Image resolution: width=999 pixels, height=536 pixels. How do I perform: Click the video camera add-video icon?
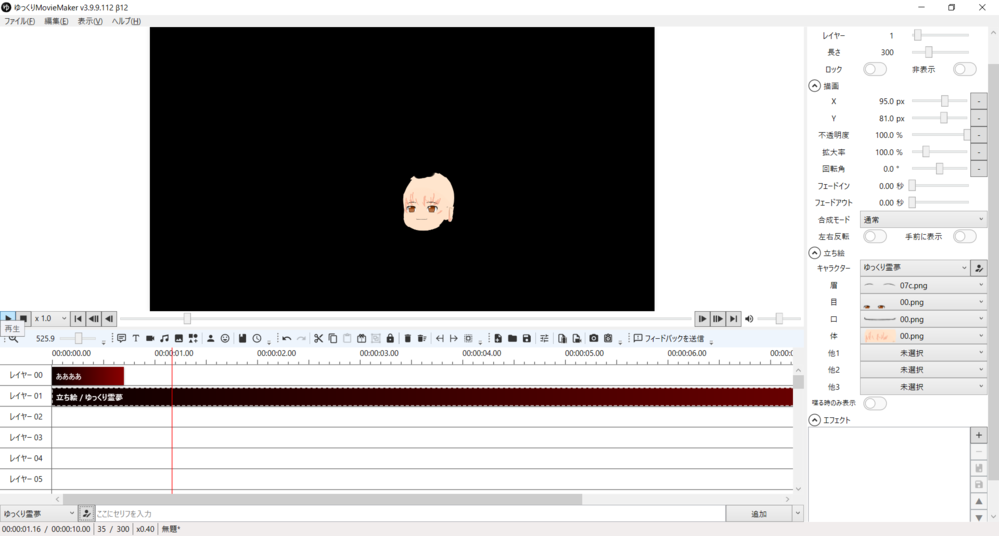150,339
